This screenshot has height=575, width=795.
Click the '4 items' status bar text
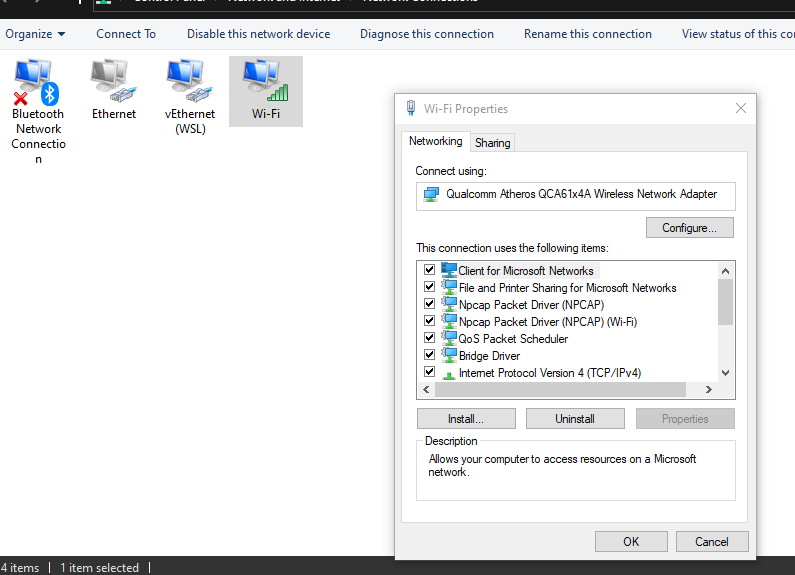coord(20,568)
